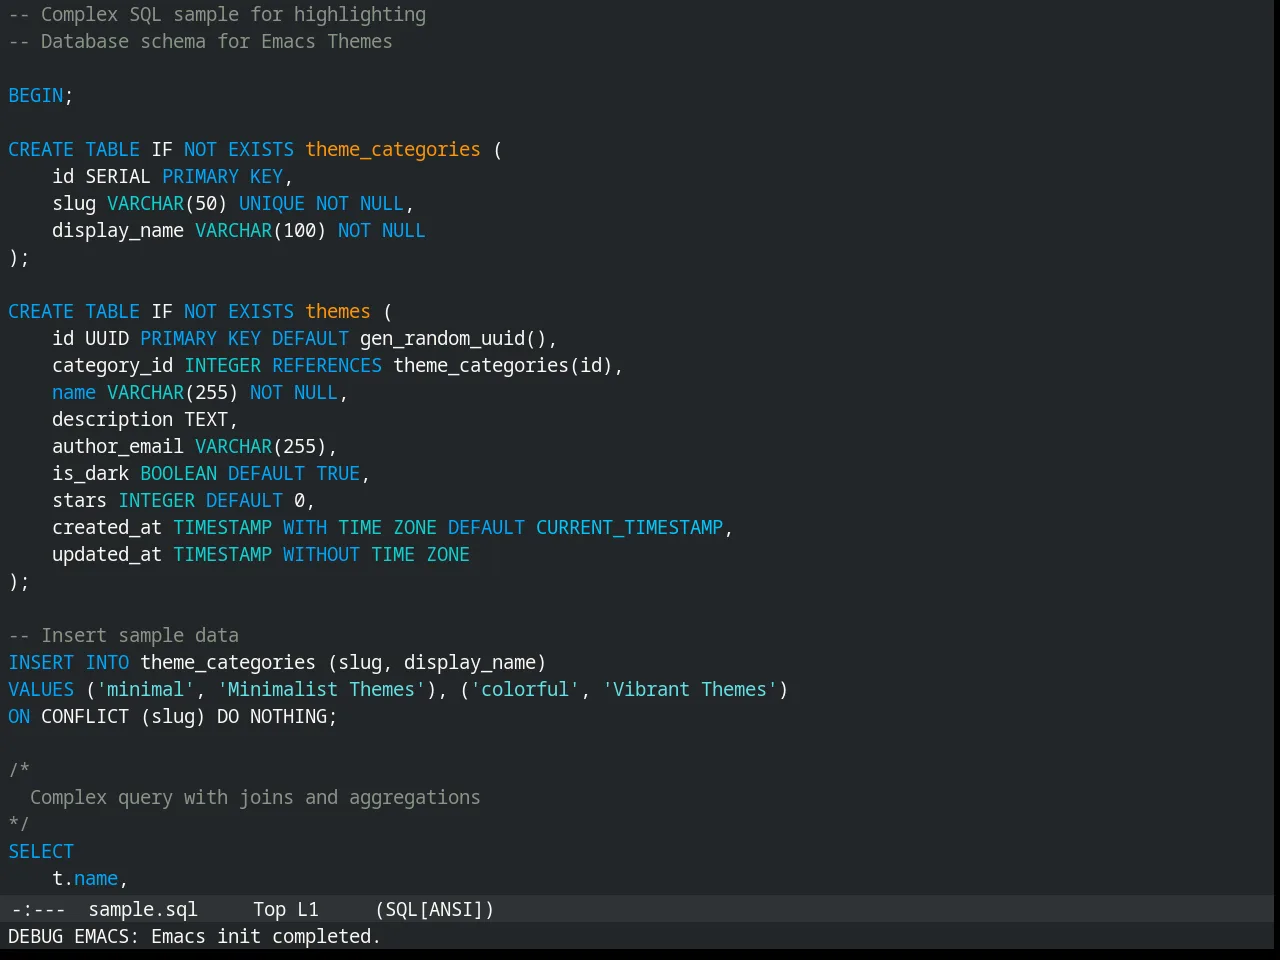This screenshot has width=1280, height=960.
Task: Click the BEGIN keyword
Action: pyautogui.click(x=36, y=96)
